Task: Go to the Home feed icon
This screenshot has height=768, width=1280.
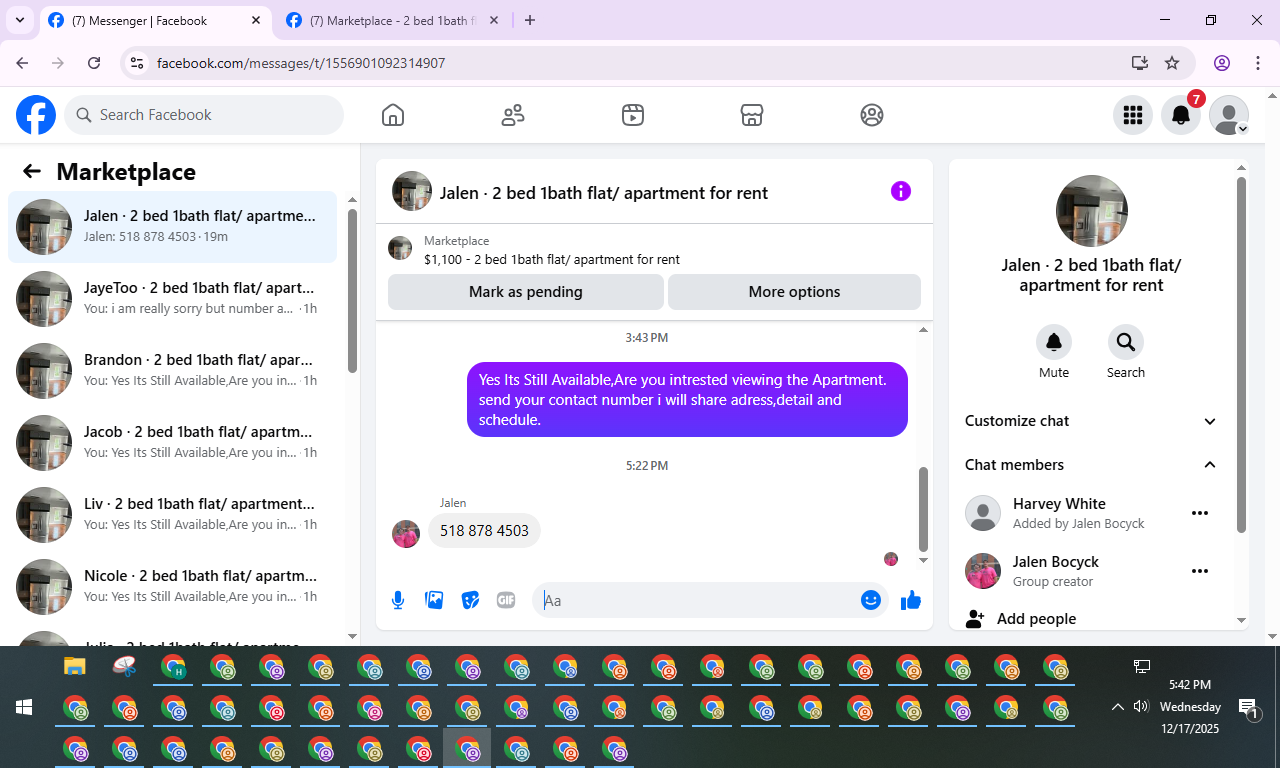Action: (393, 115)
